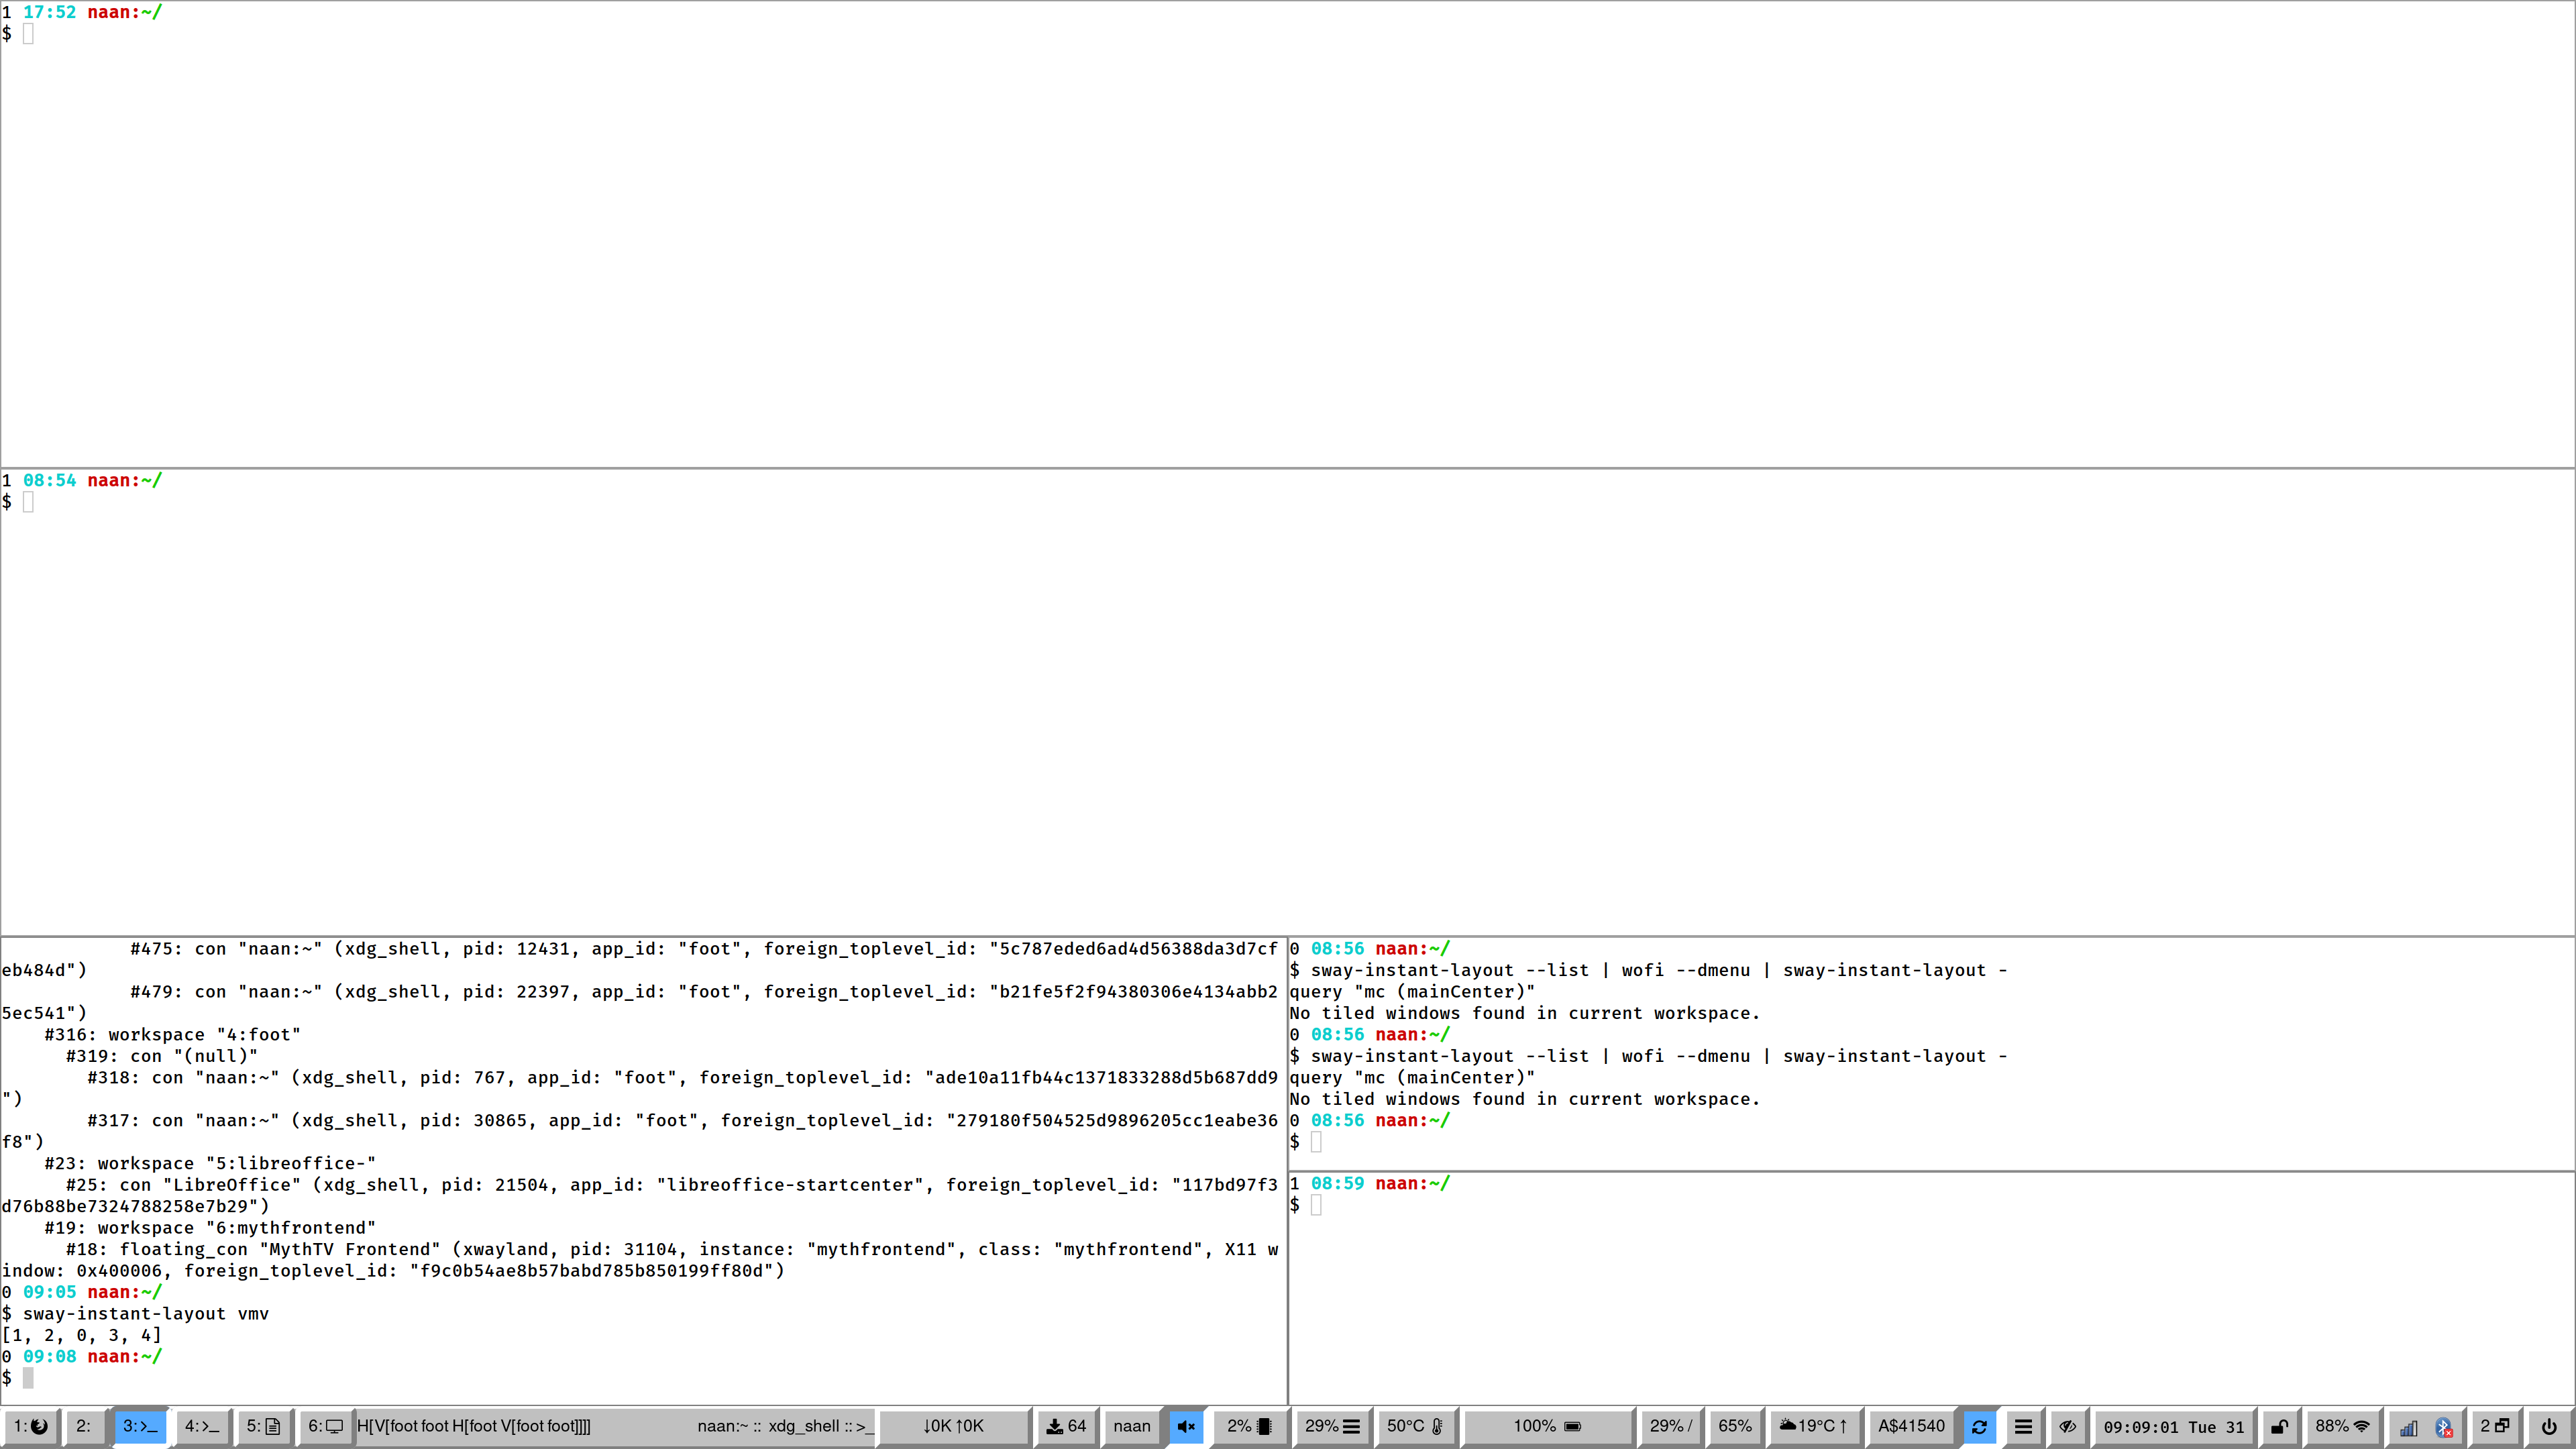
Task: Switch to workspace 4 terminal
Action: [201, 1426]
